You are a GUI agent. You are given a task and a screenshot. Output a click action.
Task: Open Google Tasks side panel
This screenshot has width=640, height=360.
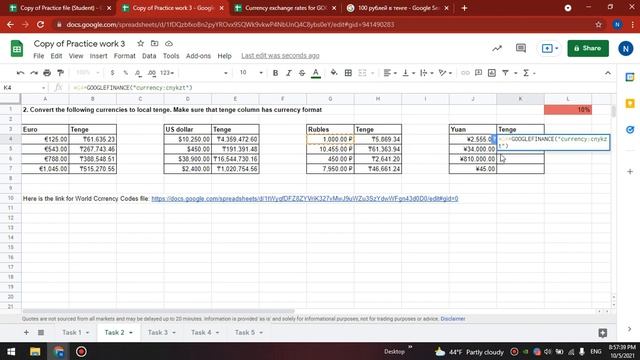pyautogui.click(x=630, y=130)
